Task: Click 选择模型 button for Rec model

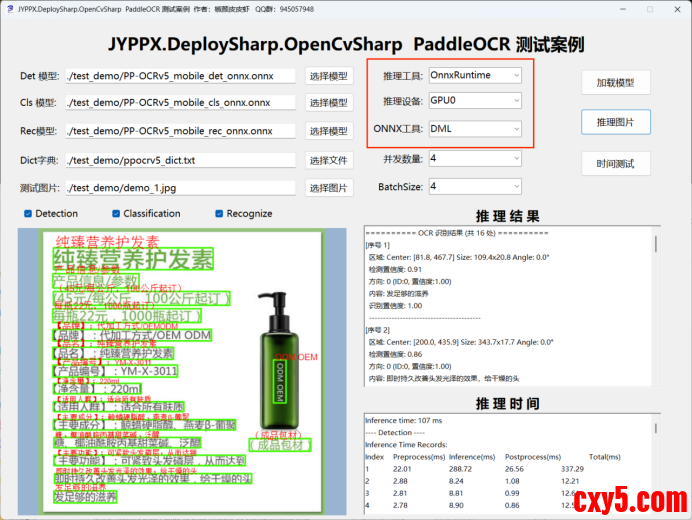Action: click(329, 131)
